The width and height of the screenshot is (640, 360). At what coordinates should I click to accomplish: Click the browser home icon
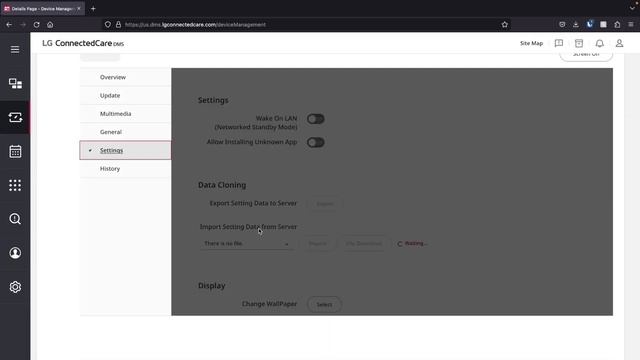(x=50, y=24)
